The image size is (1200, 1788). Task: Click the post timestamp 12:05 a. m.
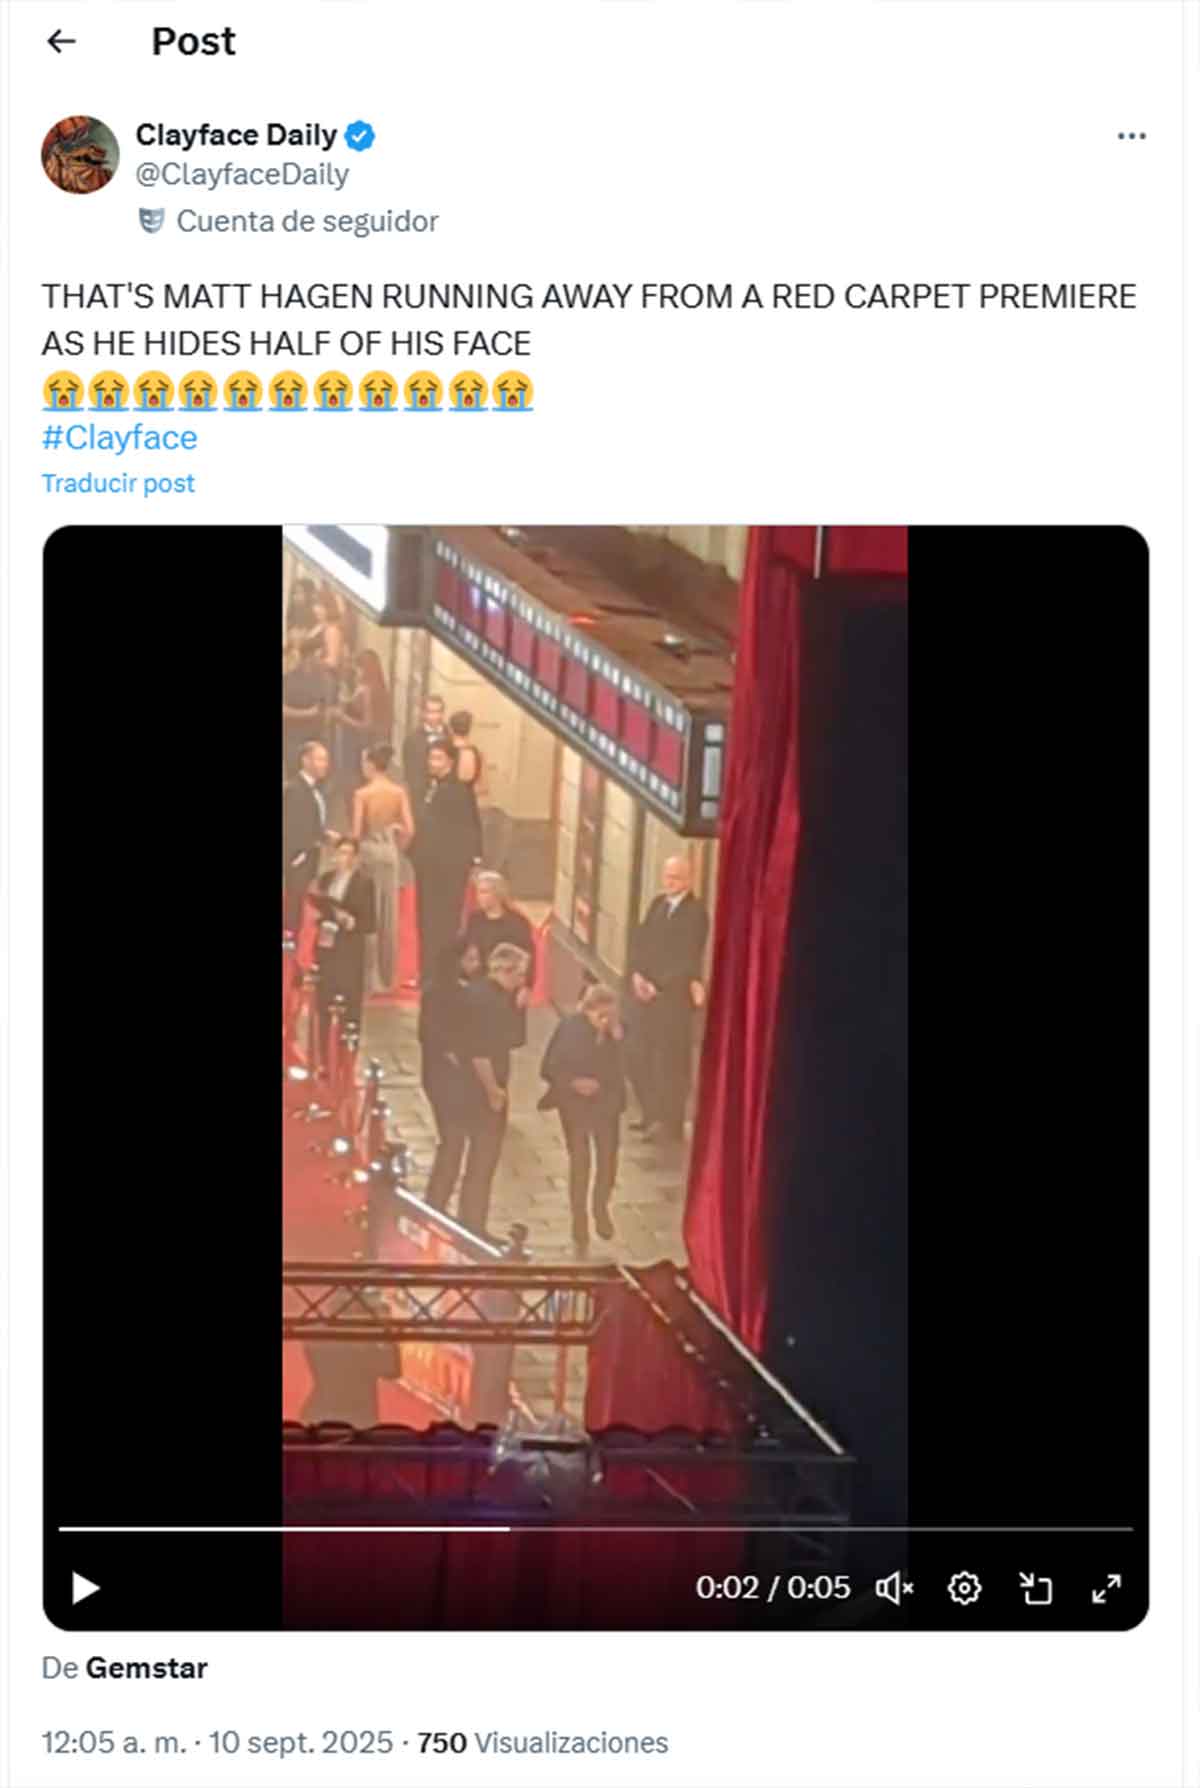coord(114,1742)
